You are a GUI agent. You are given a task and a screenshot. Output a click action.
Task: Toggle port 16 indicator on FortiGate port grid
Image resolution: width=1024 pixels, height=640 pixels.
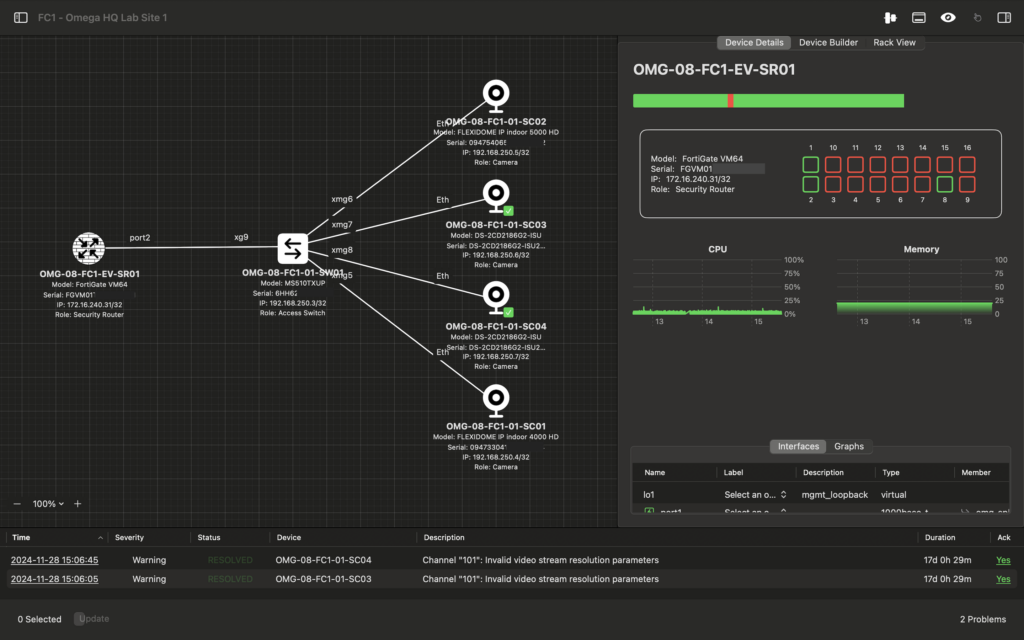(x=967, y=162)
